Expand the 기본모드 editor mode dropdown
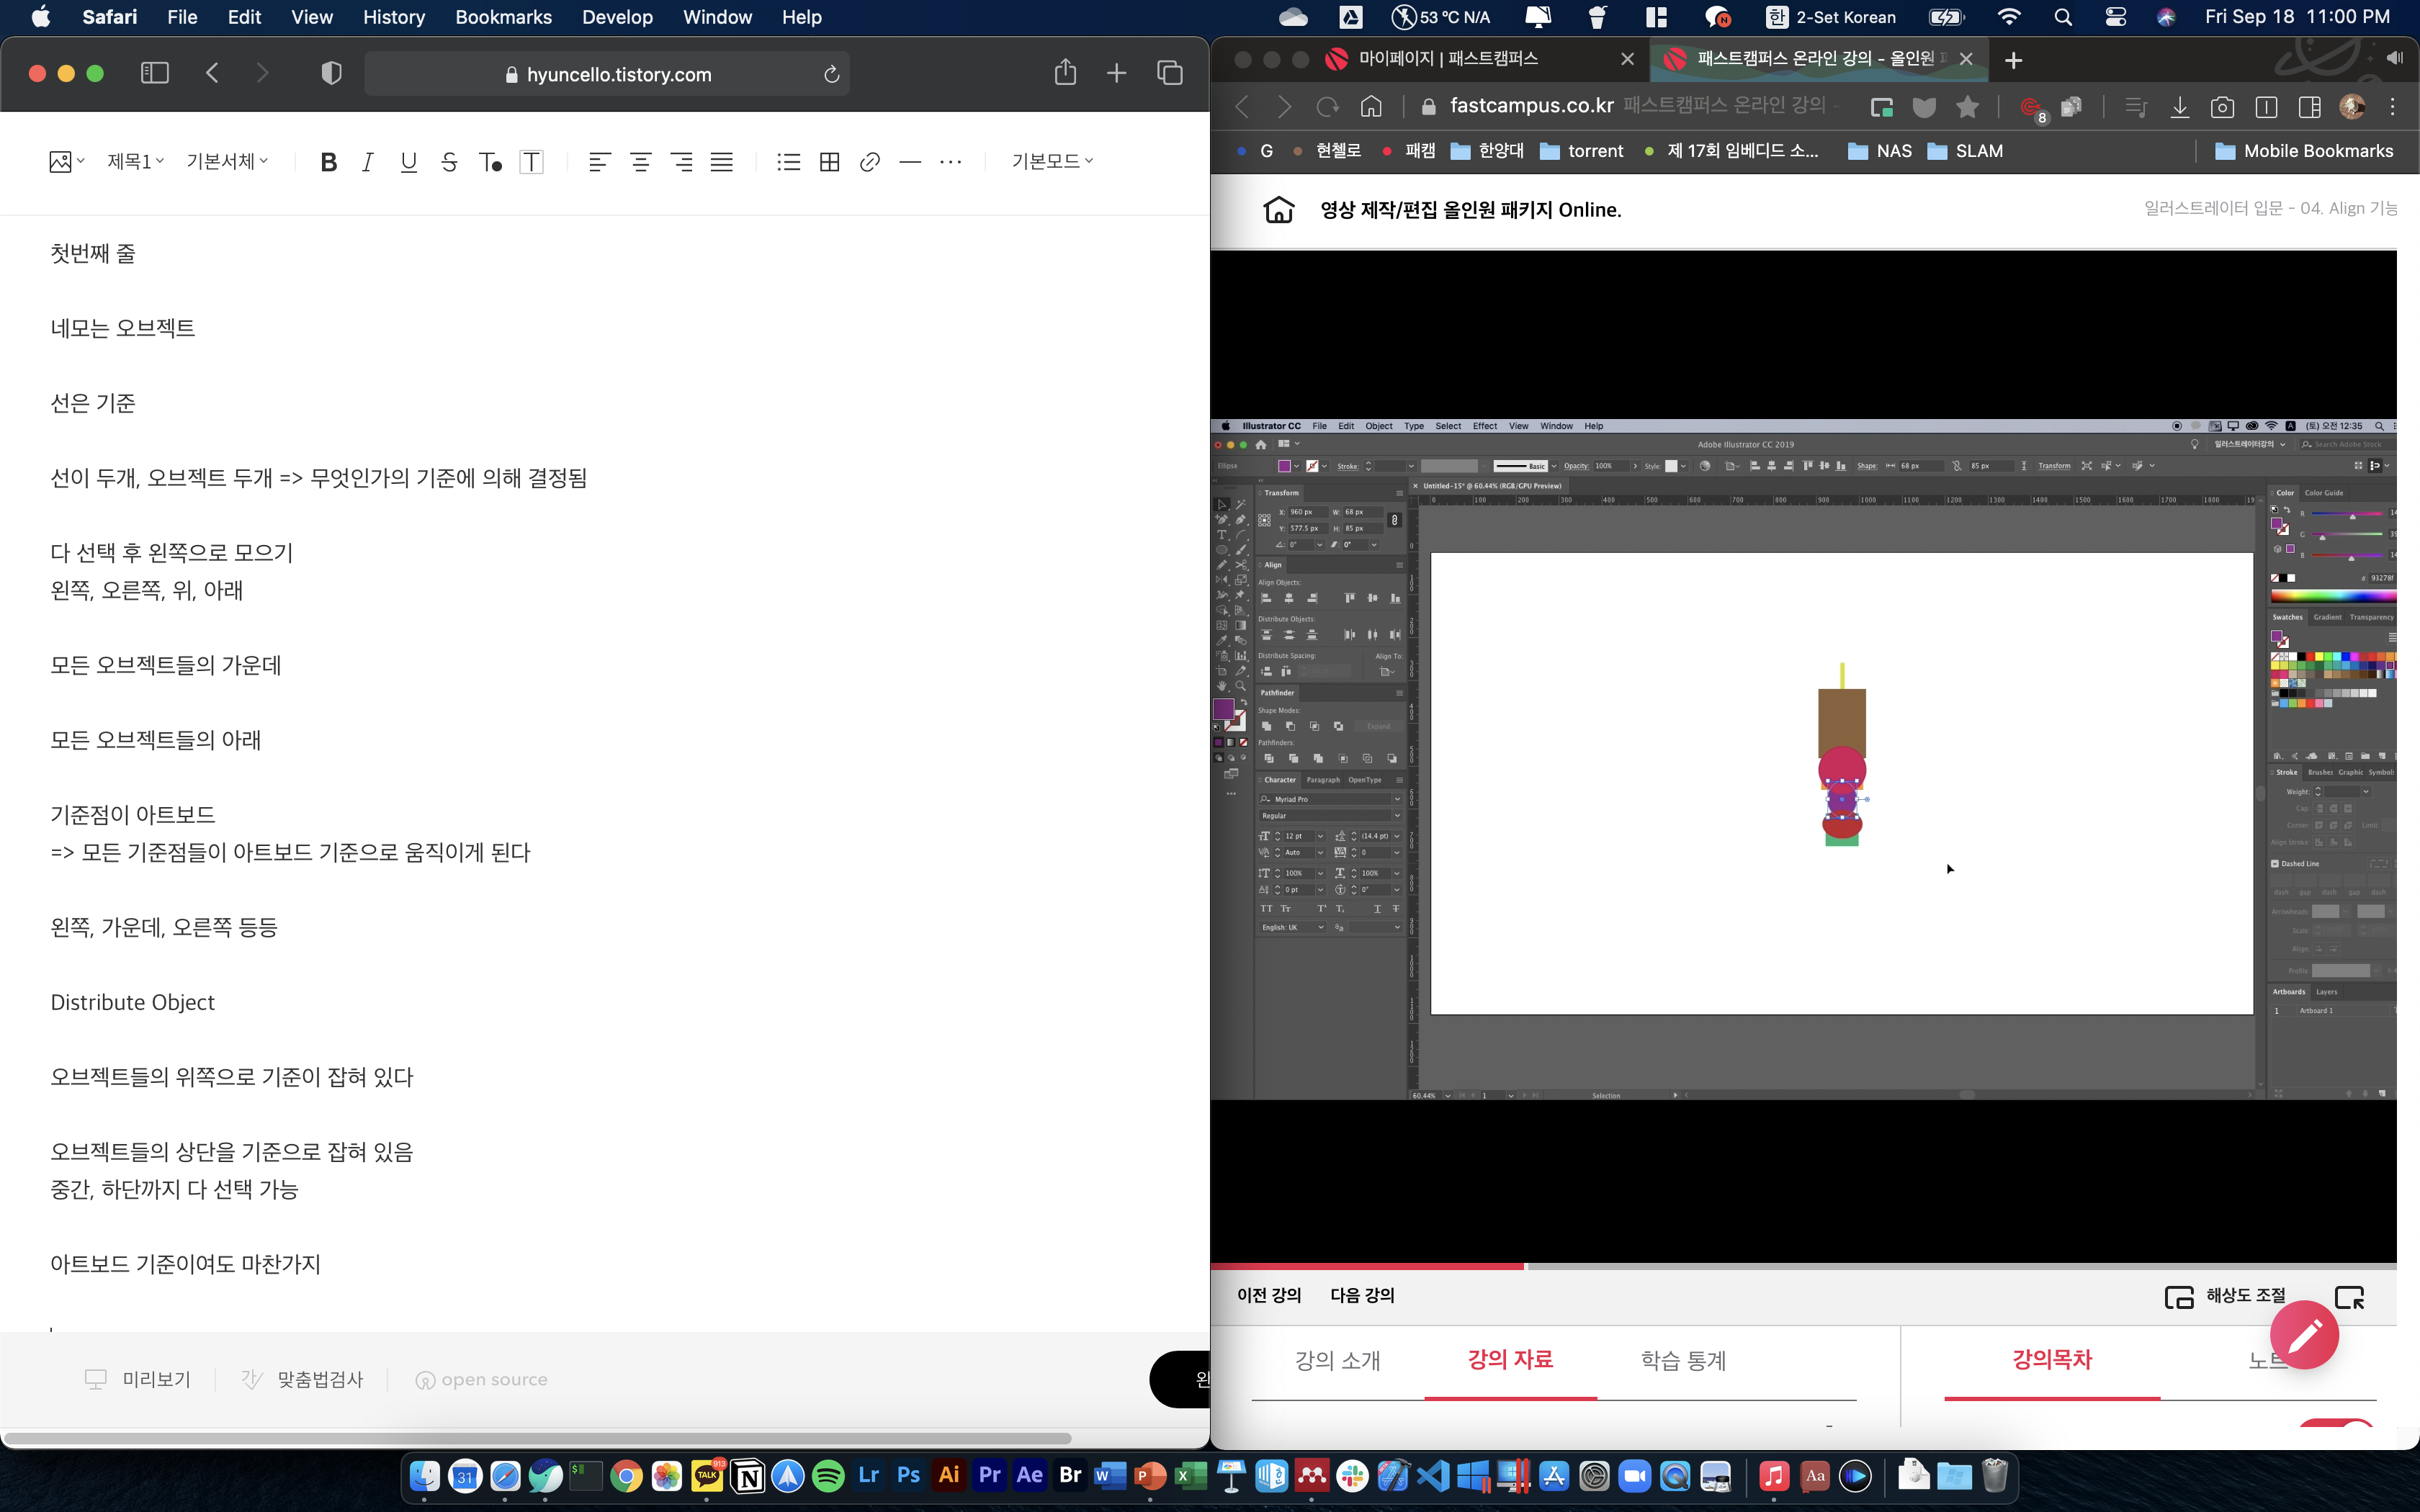 click(1052, 161)
